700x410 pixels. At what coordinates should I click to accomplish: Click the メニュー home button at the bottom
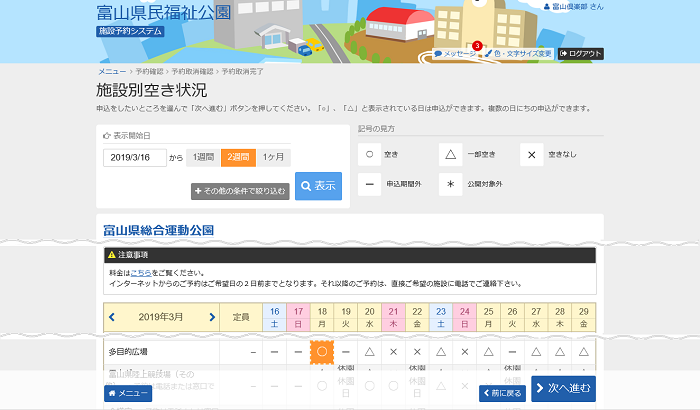click(128, 393)
